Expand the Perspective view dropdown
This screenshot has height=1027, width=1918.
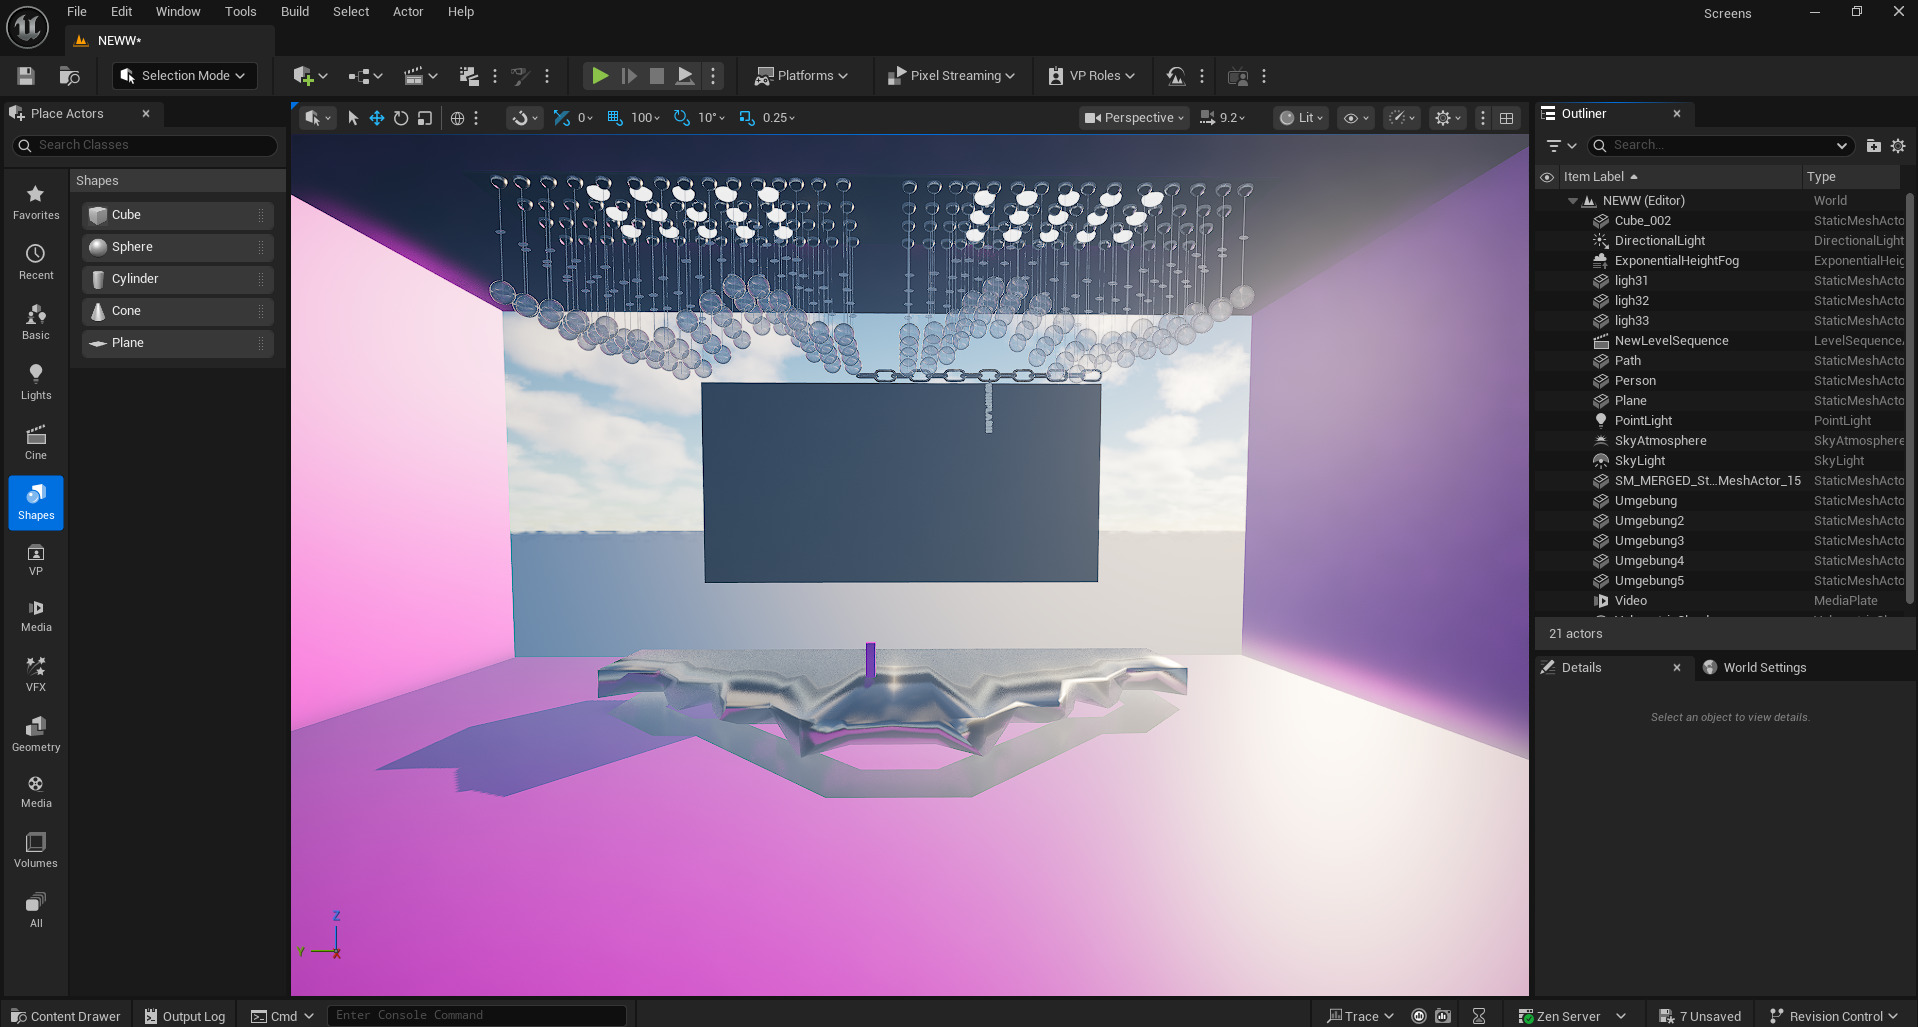point(1133,118)
